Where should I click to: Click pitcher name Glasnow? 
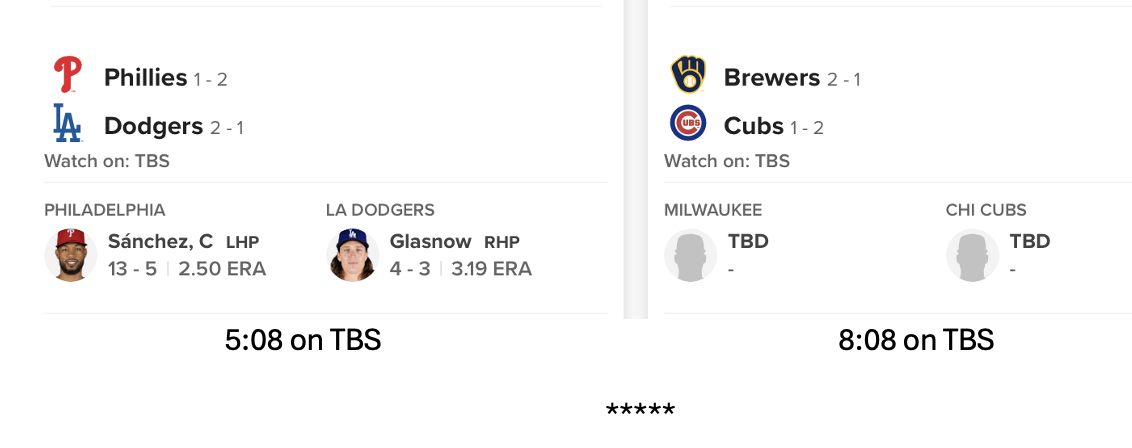click(x=430, y=241)
